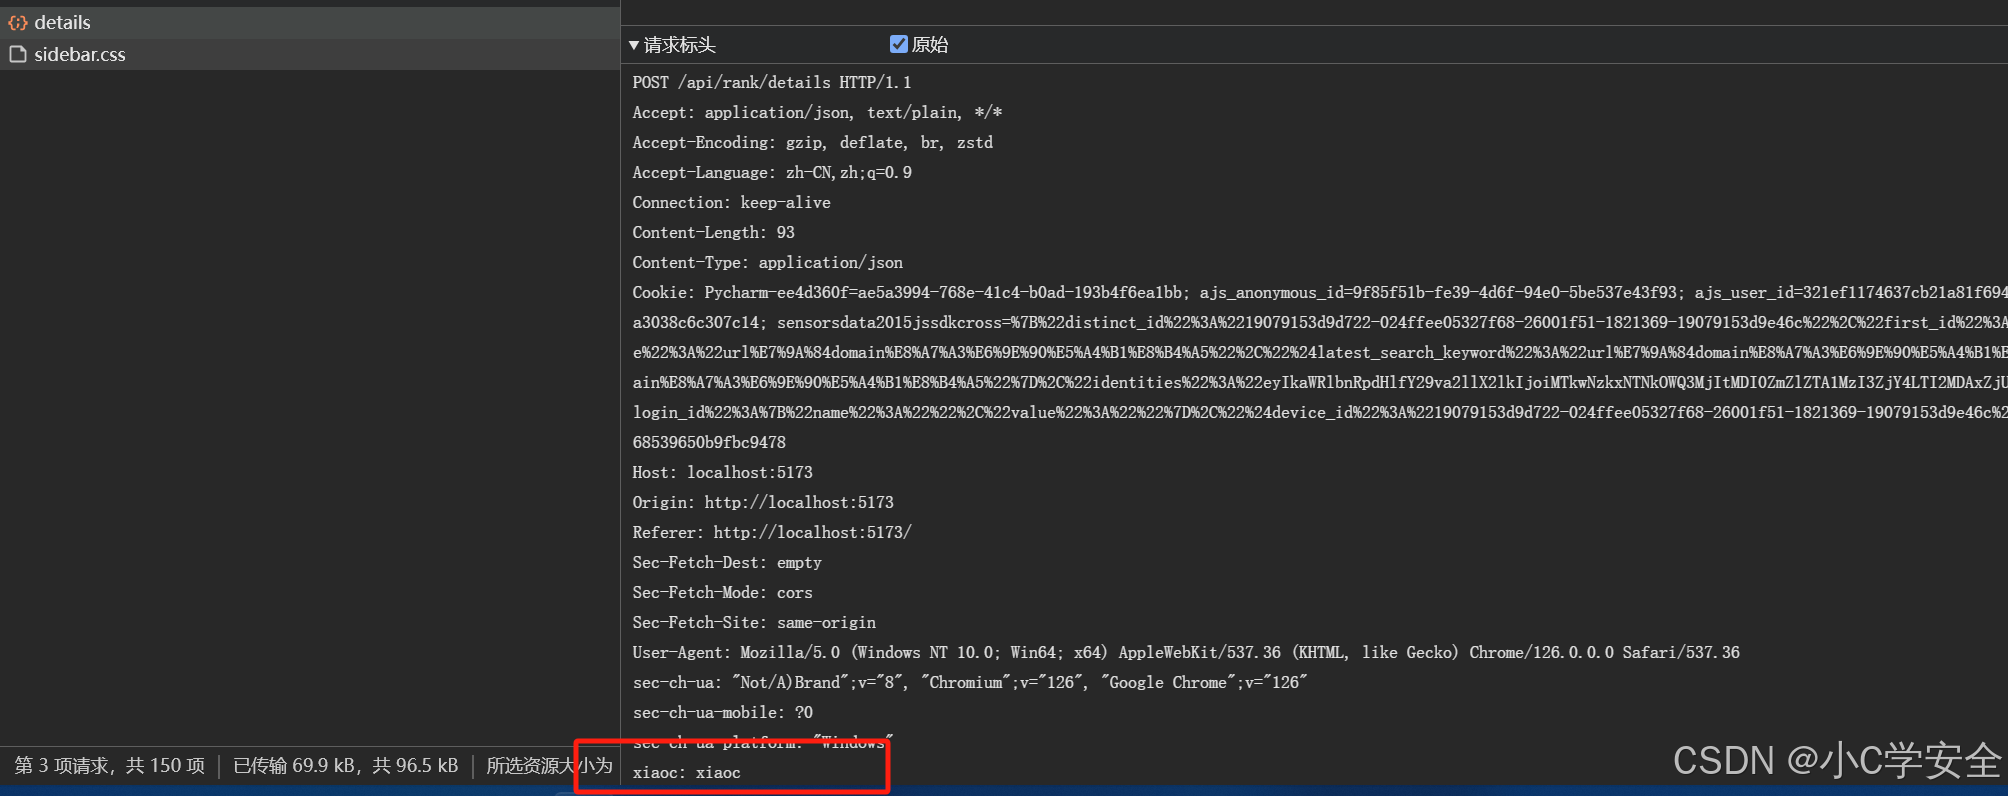The image size is (2008, 796).
Task: Click the Content-Type: application/json line
Action: [x=767, y=262]
